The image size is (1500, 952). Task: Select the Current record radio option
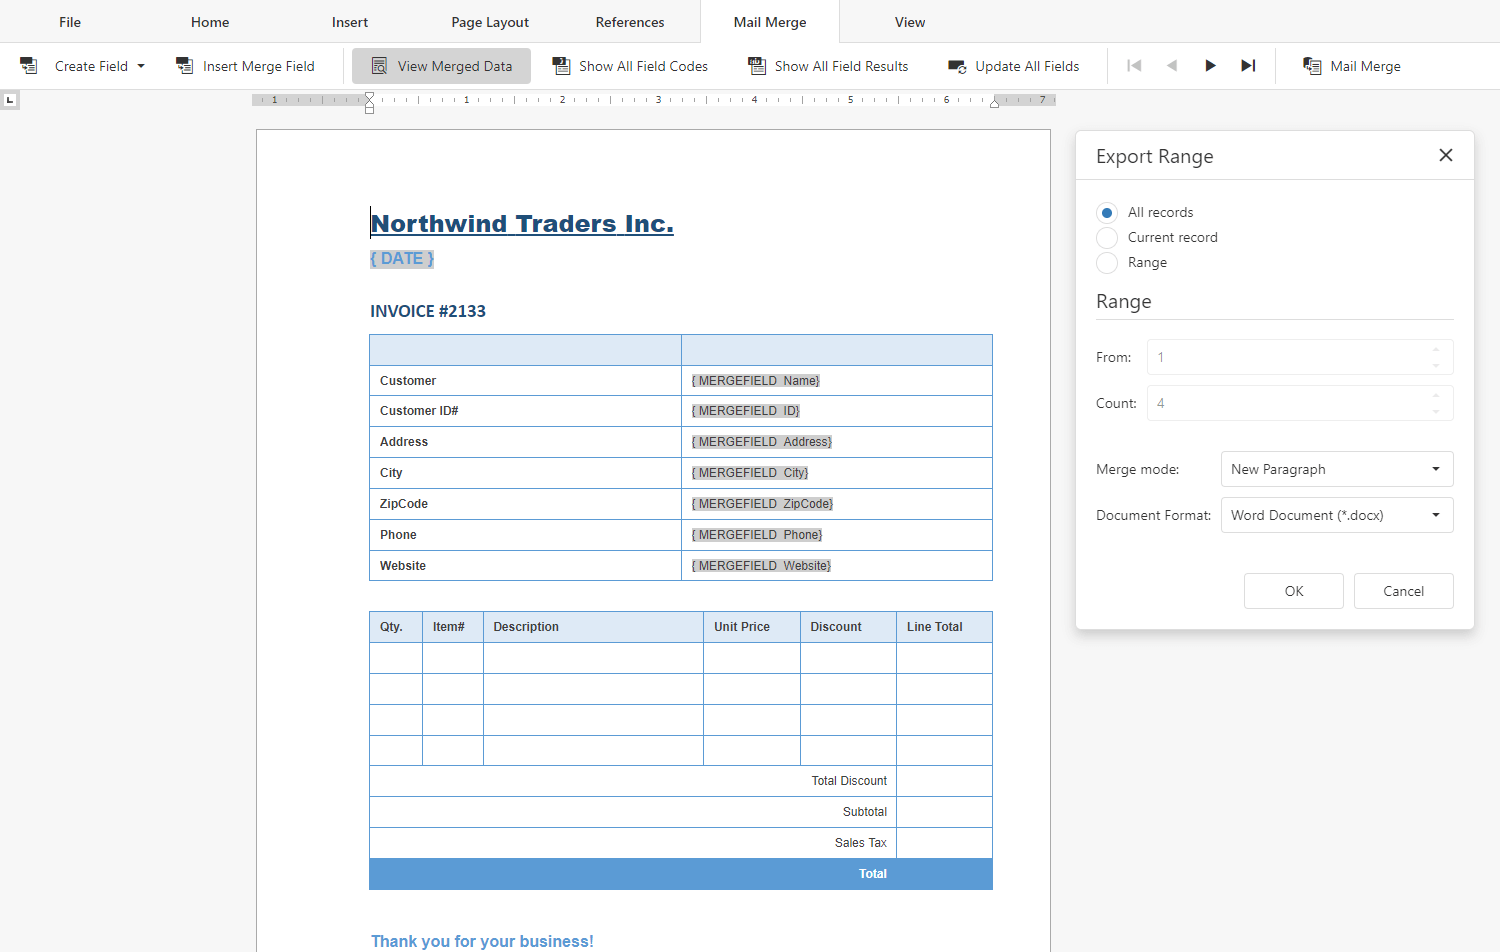click(1107, 238)
